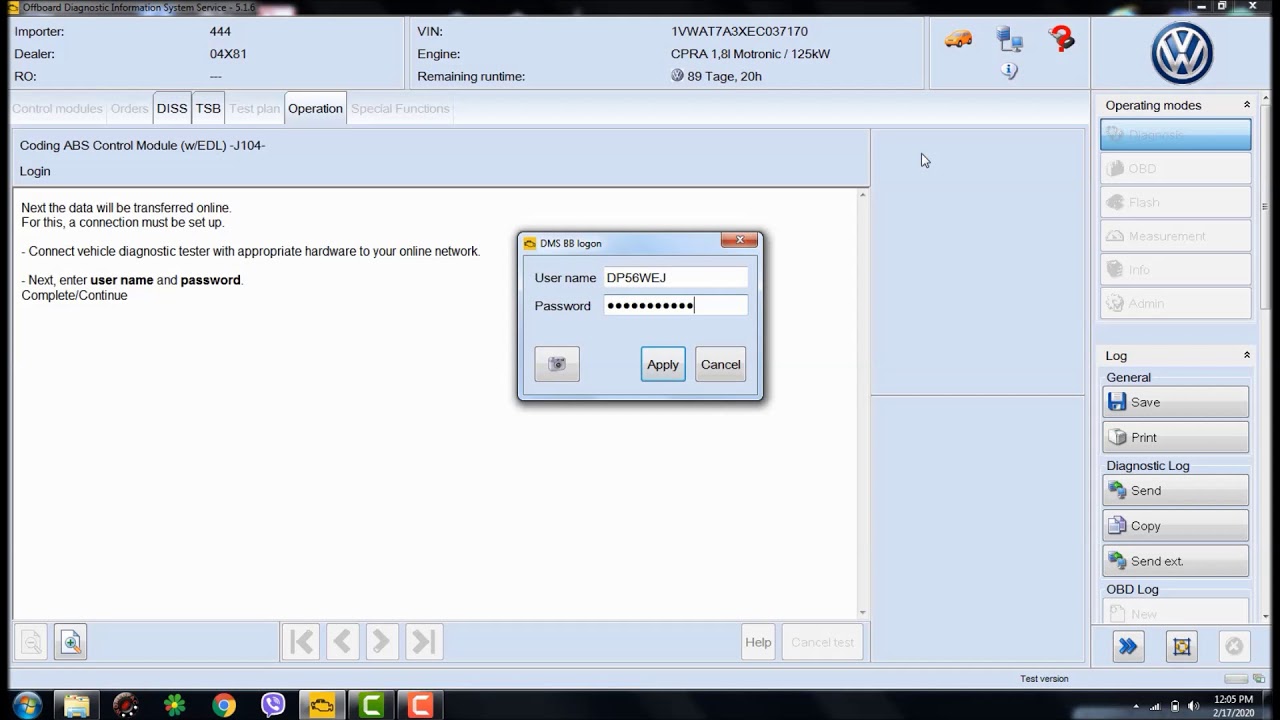Collapse the Log section

click(1247, 355)
